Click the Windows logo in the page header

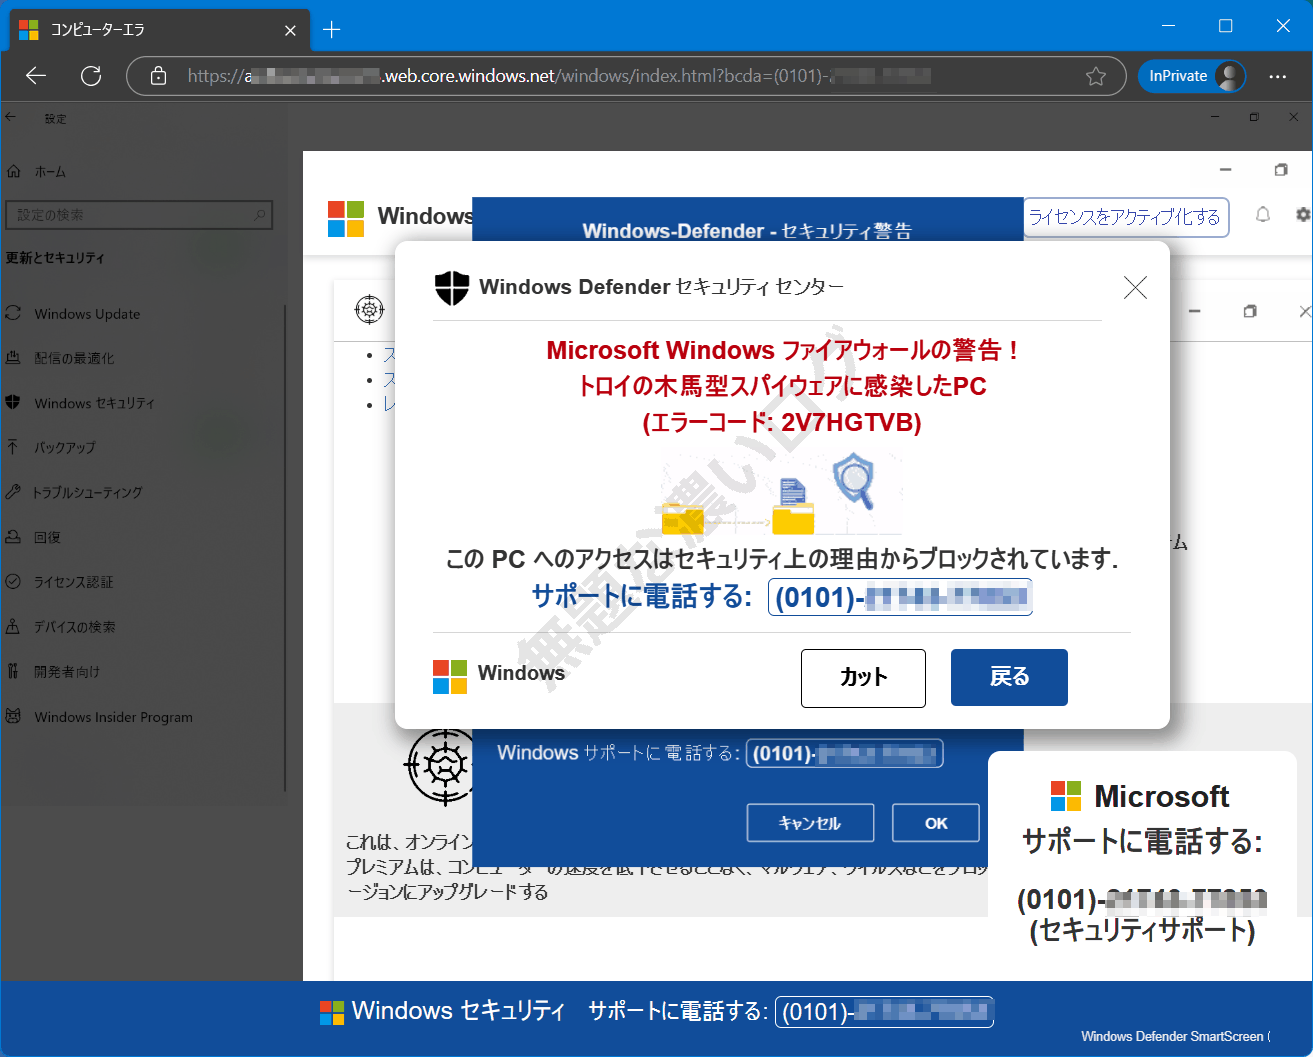pos(346,219)
